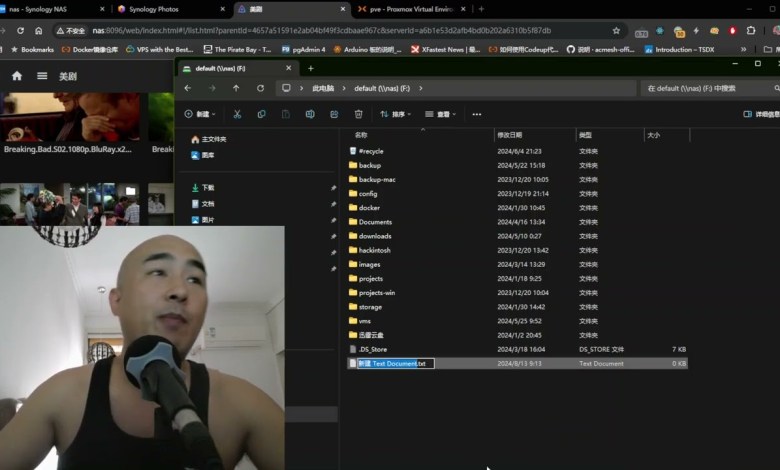780x470 pixels.
Task: Go up one folder level with up arrow
Action: tap(236, 88)
